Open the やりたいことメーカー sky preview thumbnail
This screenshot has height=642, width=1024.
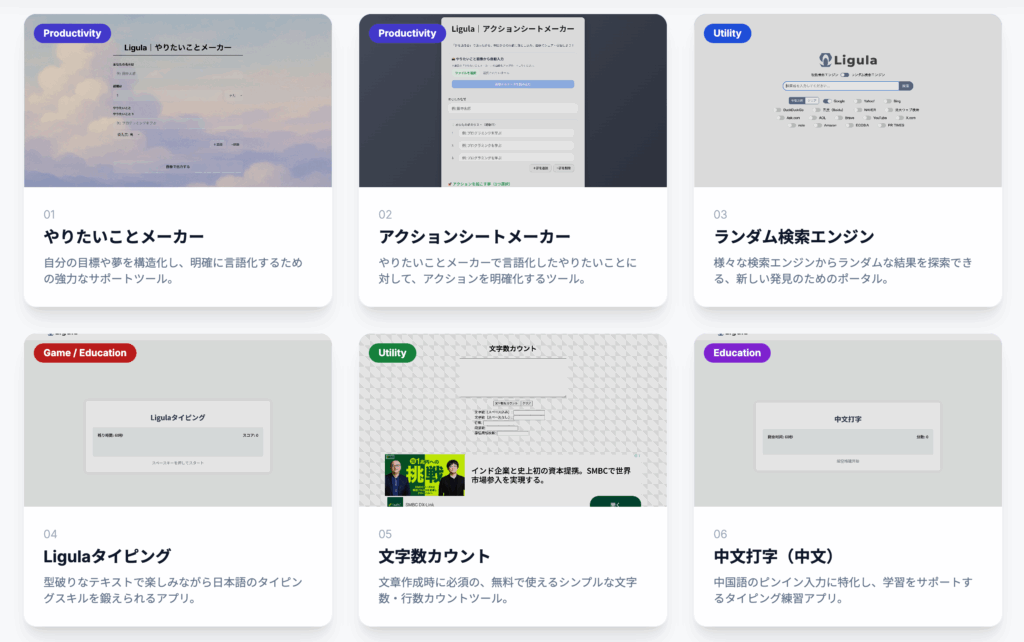pos(178,120)
